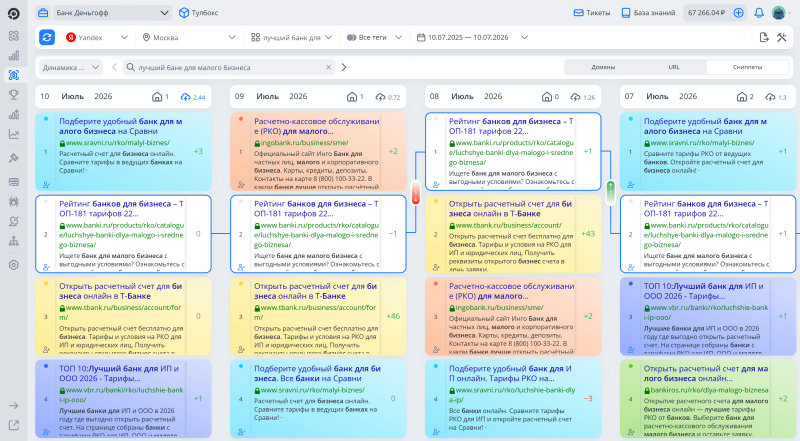Click the blue refresh icon button
The width and height of the screenshot is (800, 441).
pos(47,37)
